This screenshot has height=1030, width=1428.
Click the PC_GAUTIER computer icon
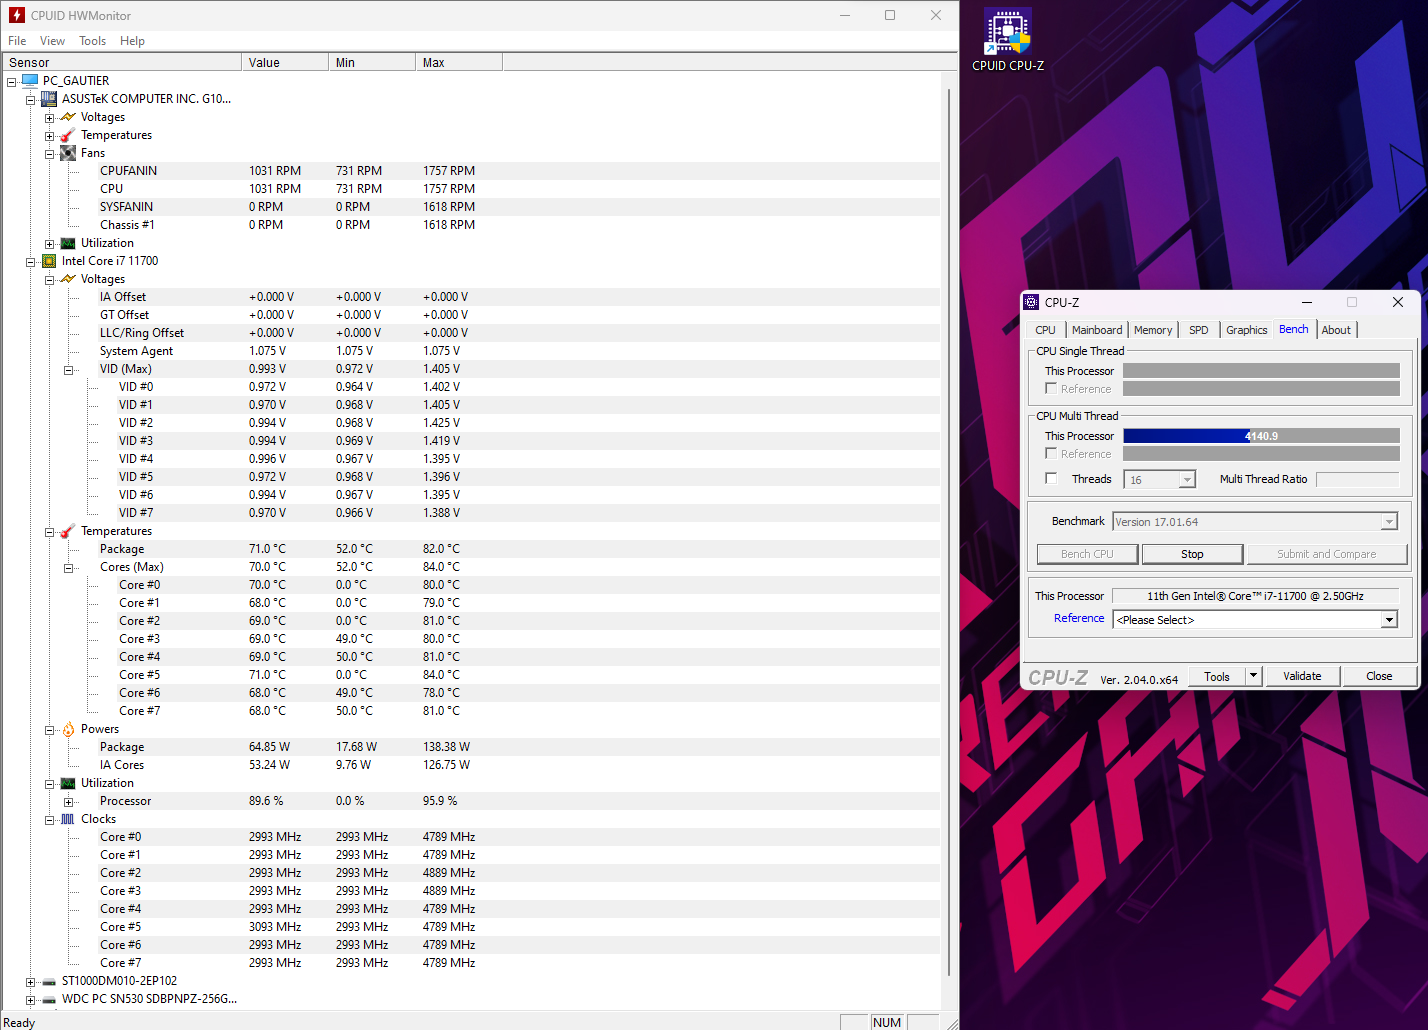pyautogui.click(x=30, y=81)
